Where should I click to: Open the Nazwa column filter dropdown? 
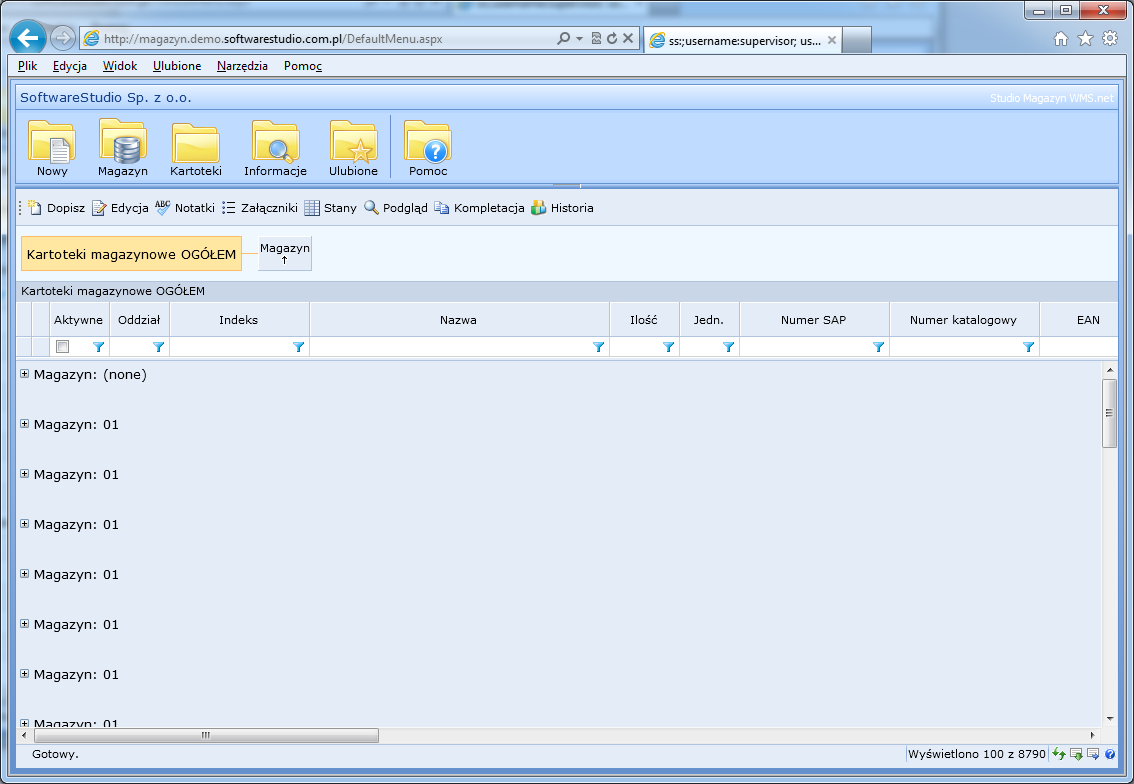coord(598,347)
